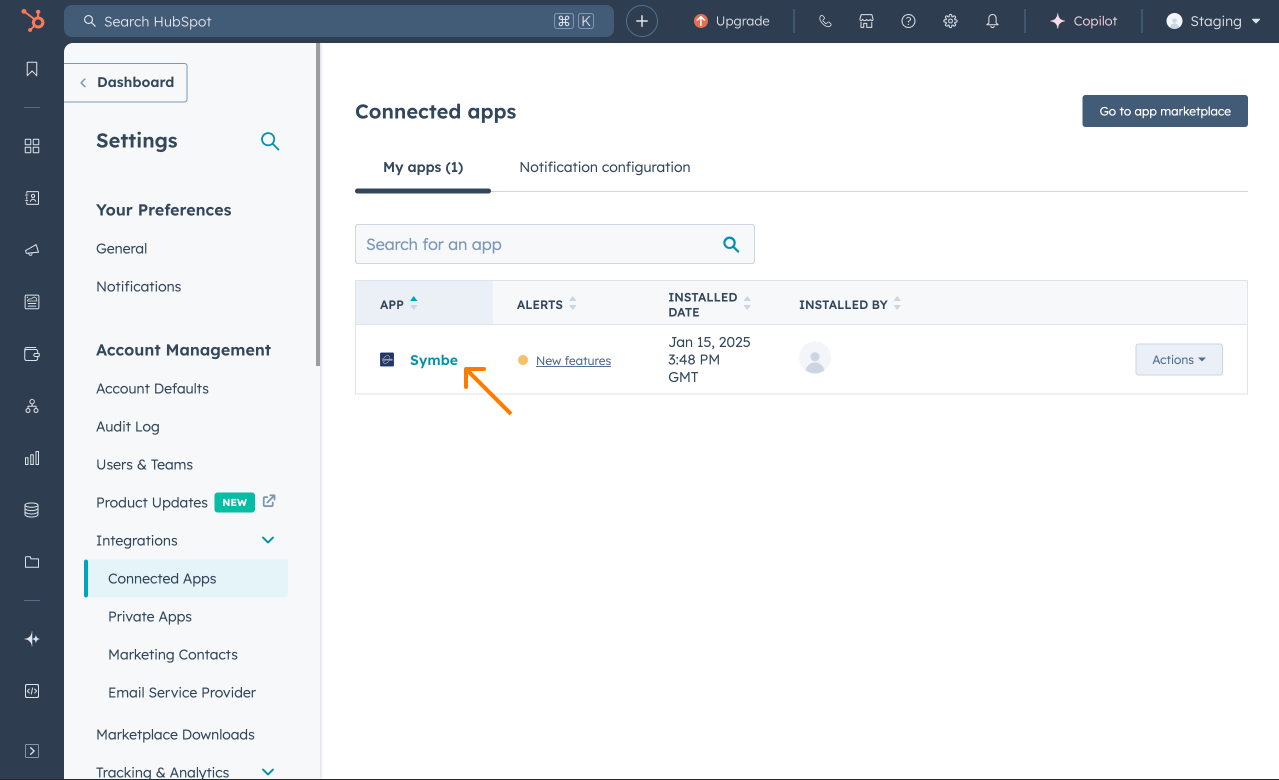1279x780 pixels.
Task: Open the Symbe app link
Action: coord(434,360)
